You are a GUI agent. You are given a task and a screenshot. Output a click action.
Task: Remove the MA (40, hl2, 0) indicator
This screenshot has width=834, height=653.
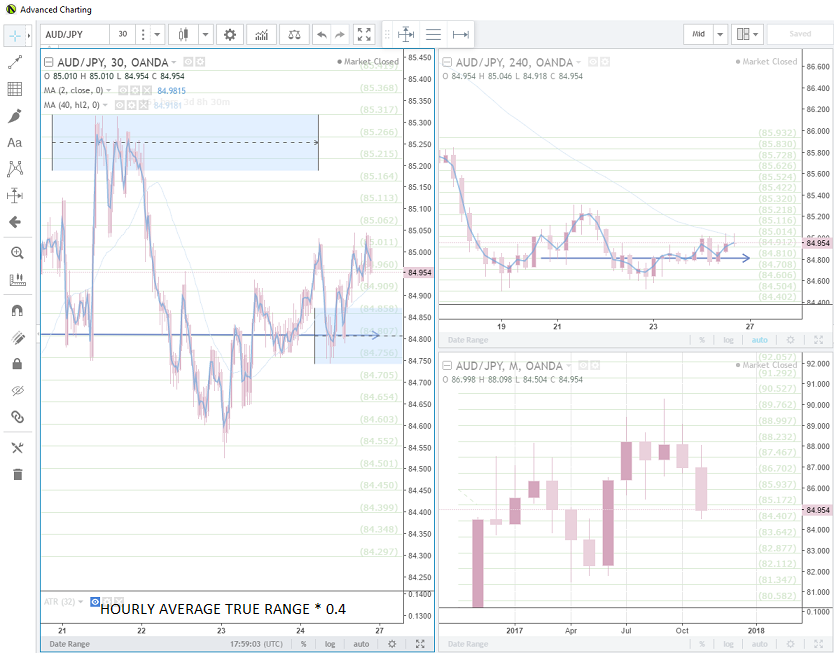pos(144,105)
